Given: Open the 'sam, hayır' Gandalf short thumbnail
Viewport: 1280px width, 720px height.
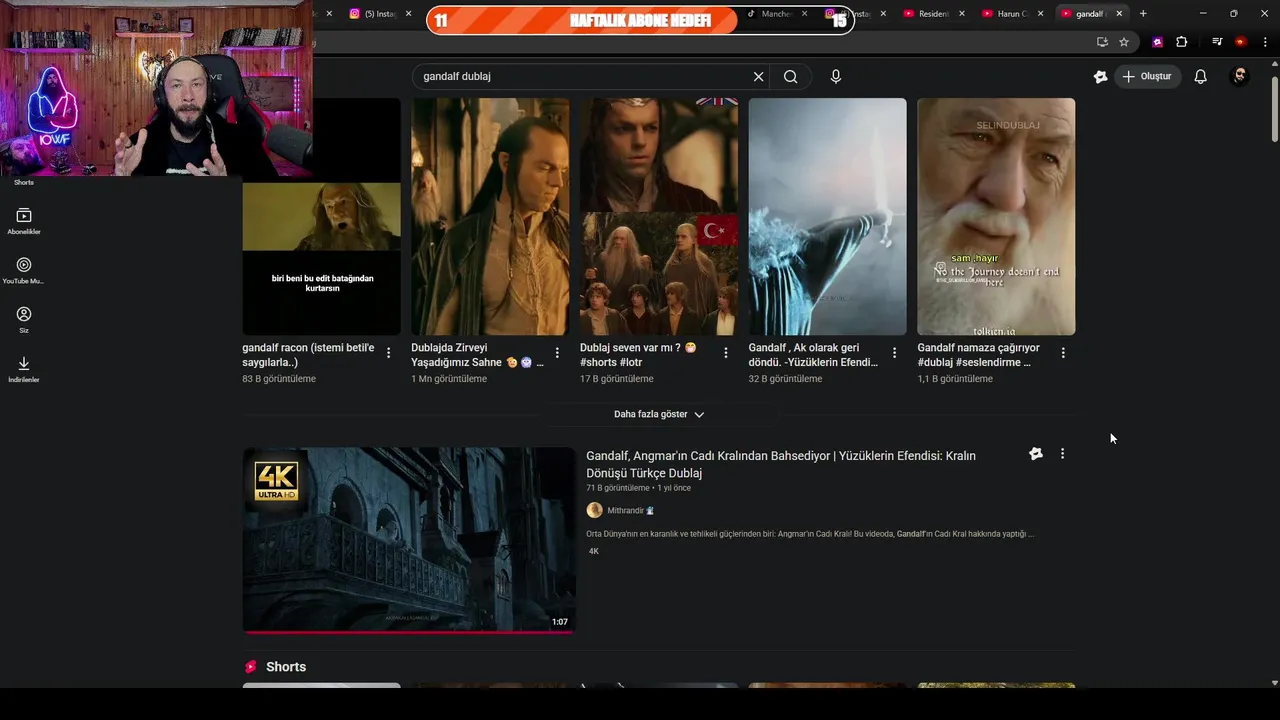Looking at the screenshot, I should pyautogui.click(x=996, y=216).
